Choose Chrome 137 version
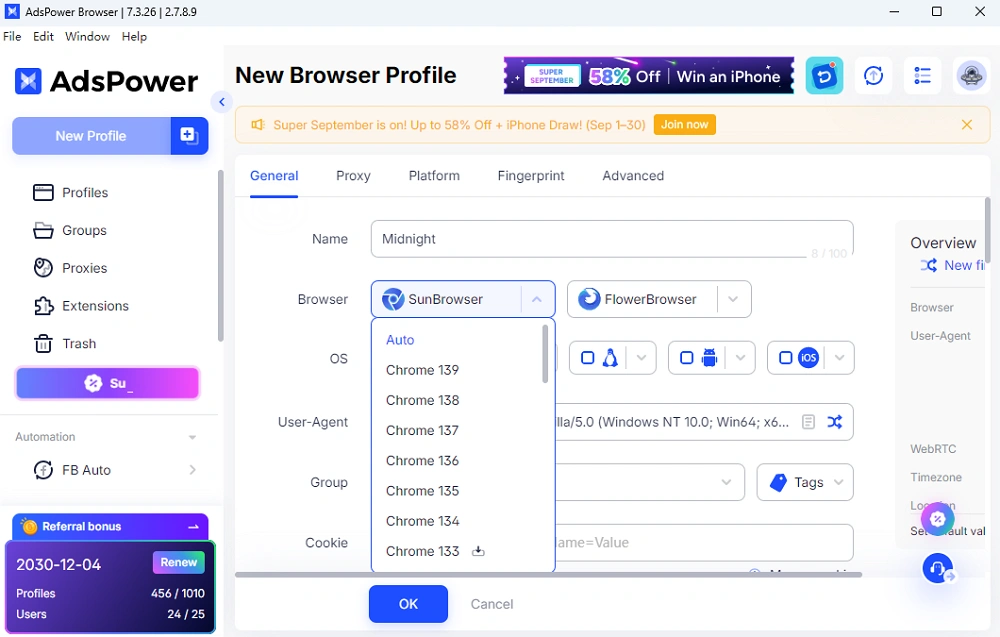 (x=422, y=430)
